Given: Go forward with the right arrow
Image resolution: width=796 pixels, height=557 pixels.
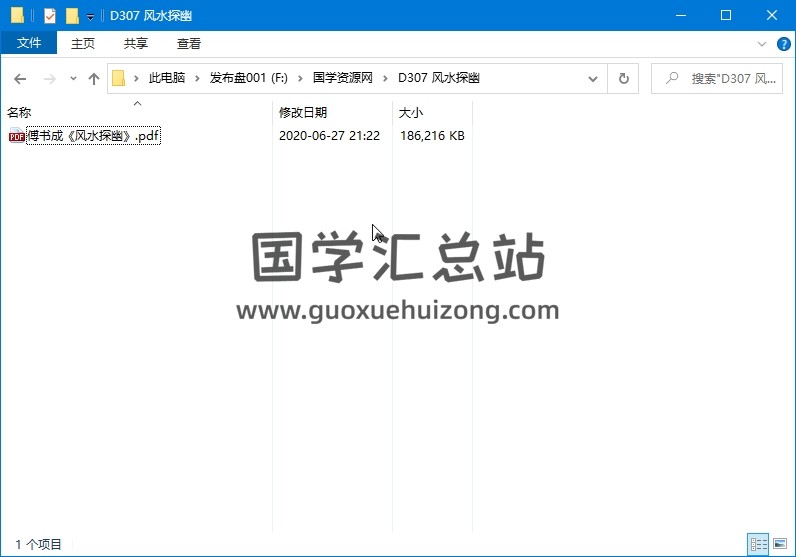Looking at the screenshot, I should (49, 79).
